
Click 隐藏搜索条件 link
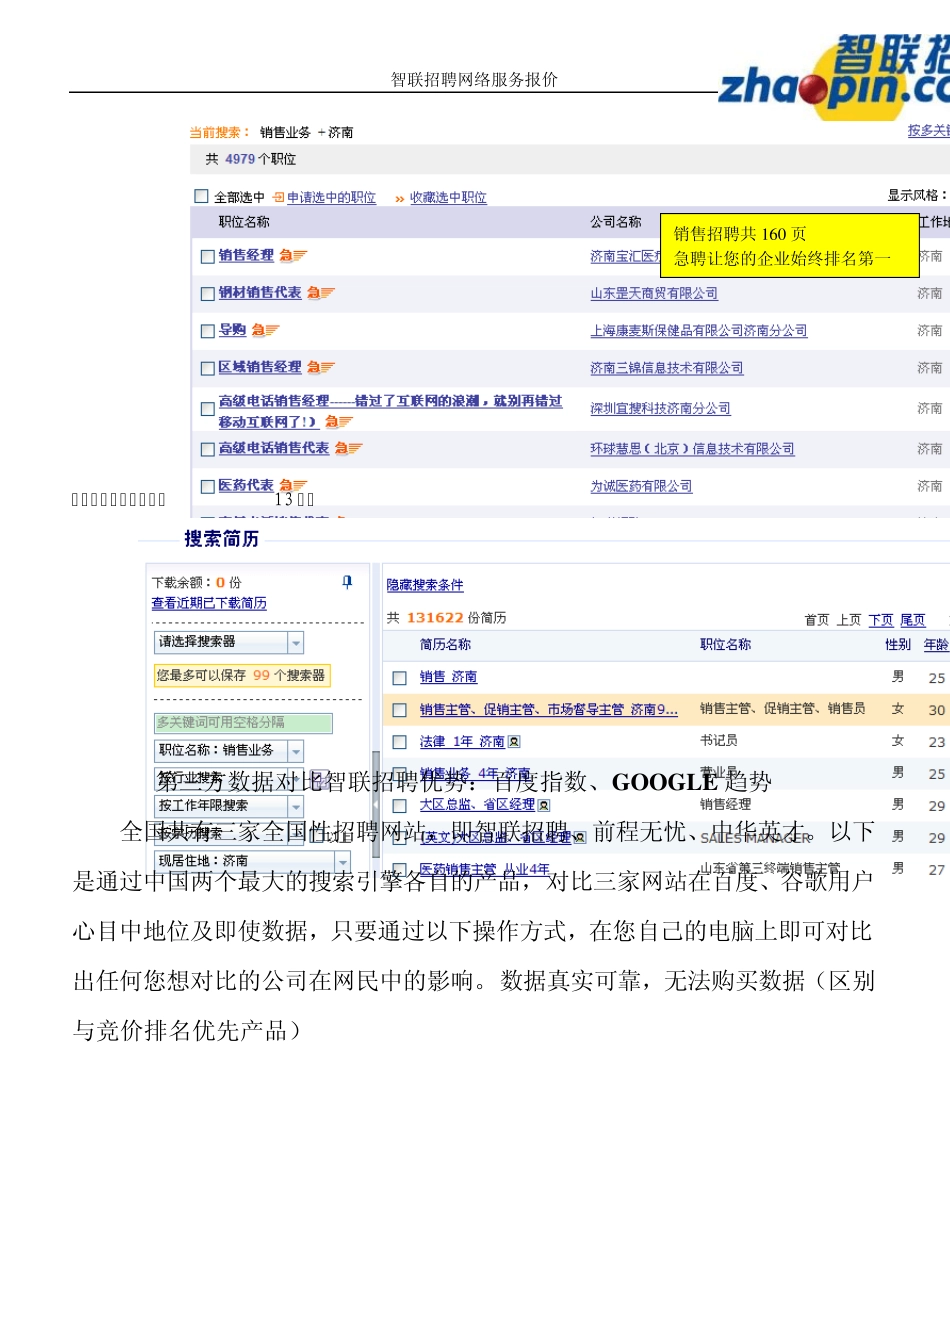(425, 585)
